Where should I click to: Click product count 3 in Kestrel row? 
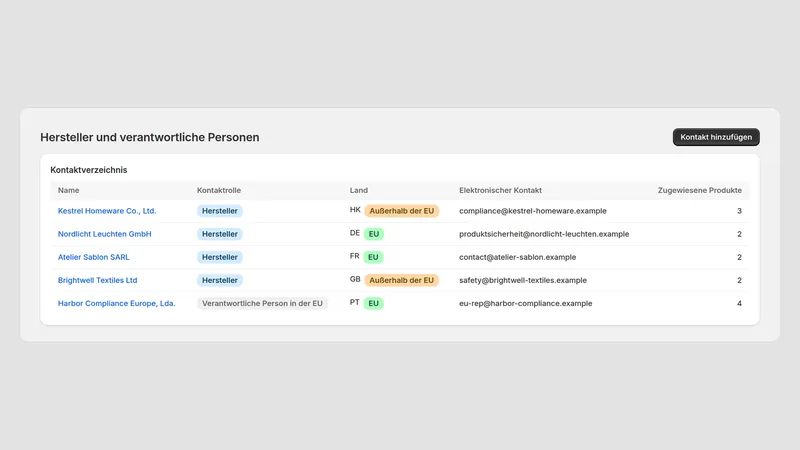coord(739,211)
